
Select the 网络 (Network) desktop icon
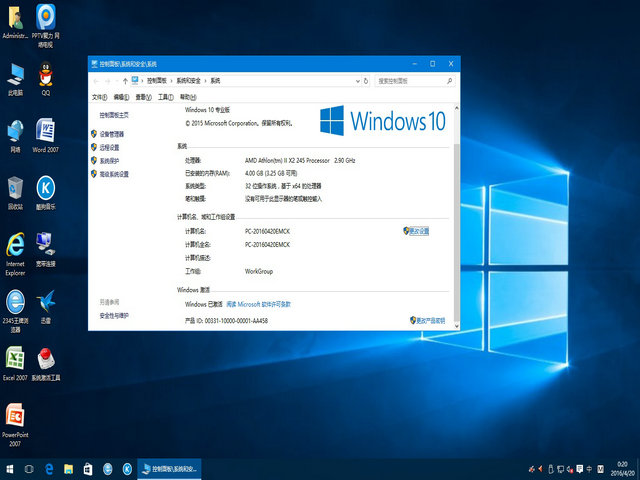tap(16, 136)
